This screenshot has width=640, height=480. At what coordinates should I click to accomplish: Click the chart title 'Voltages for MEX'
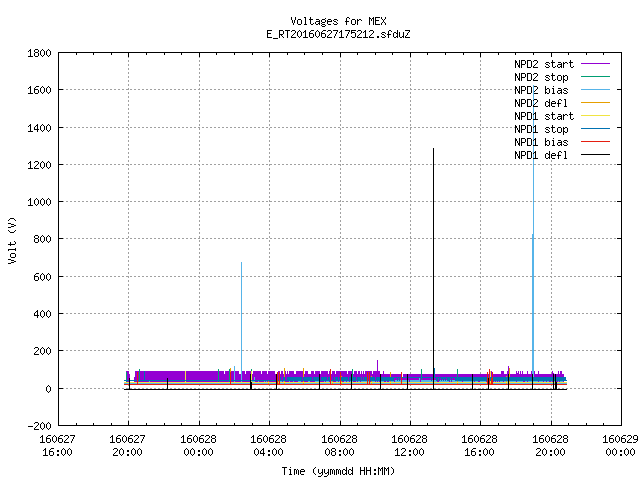pos(338,21)
